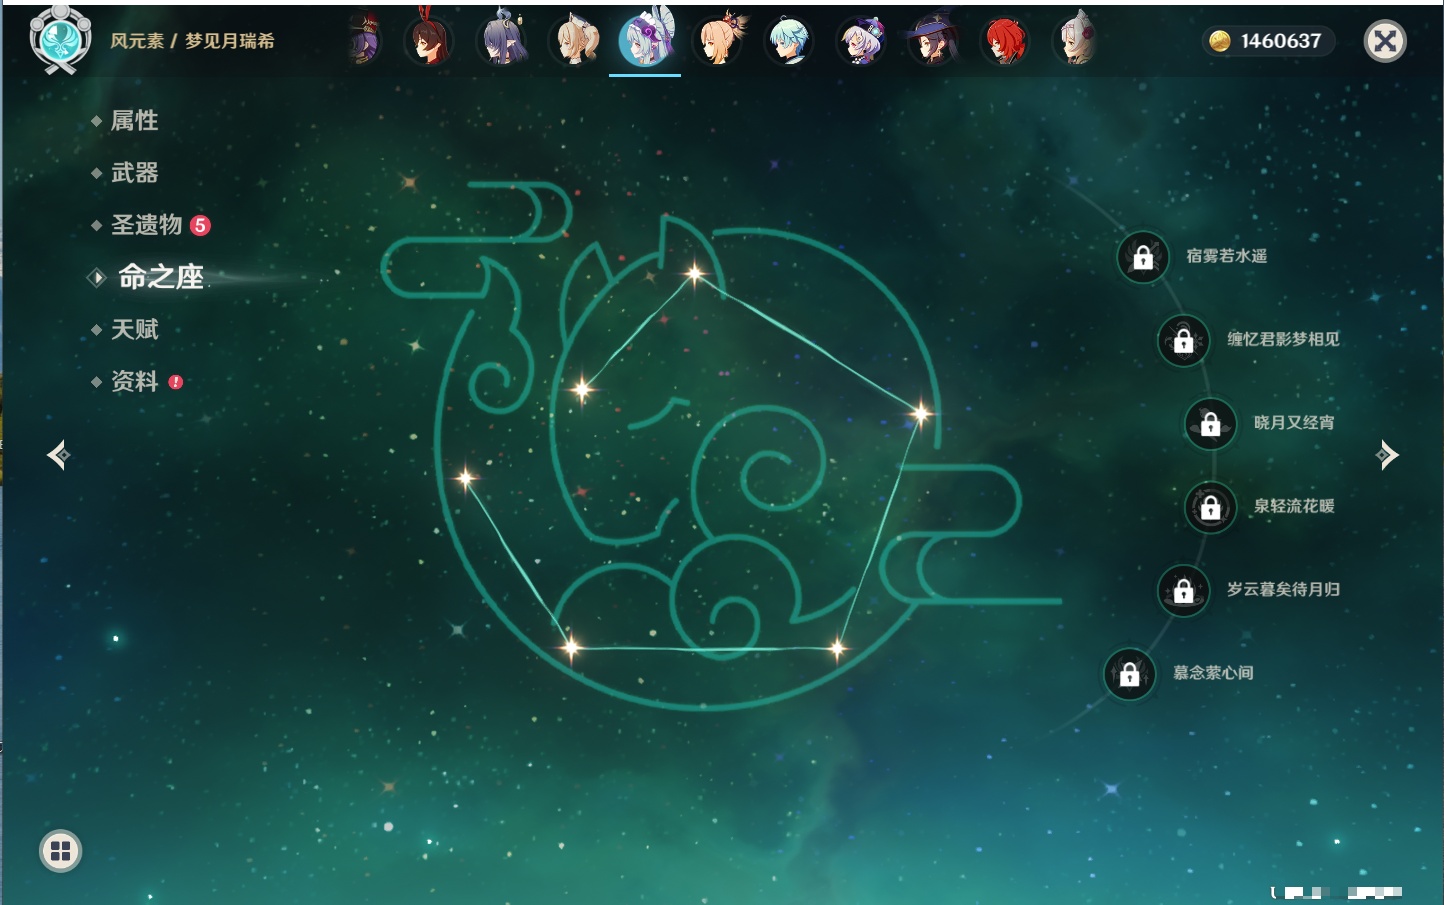Image resolution: width=1444 pixels, height=905 pixels.
Task: Select the blonde ponytail character with animal ears
Action: coord(575,41)
